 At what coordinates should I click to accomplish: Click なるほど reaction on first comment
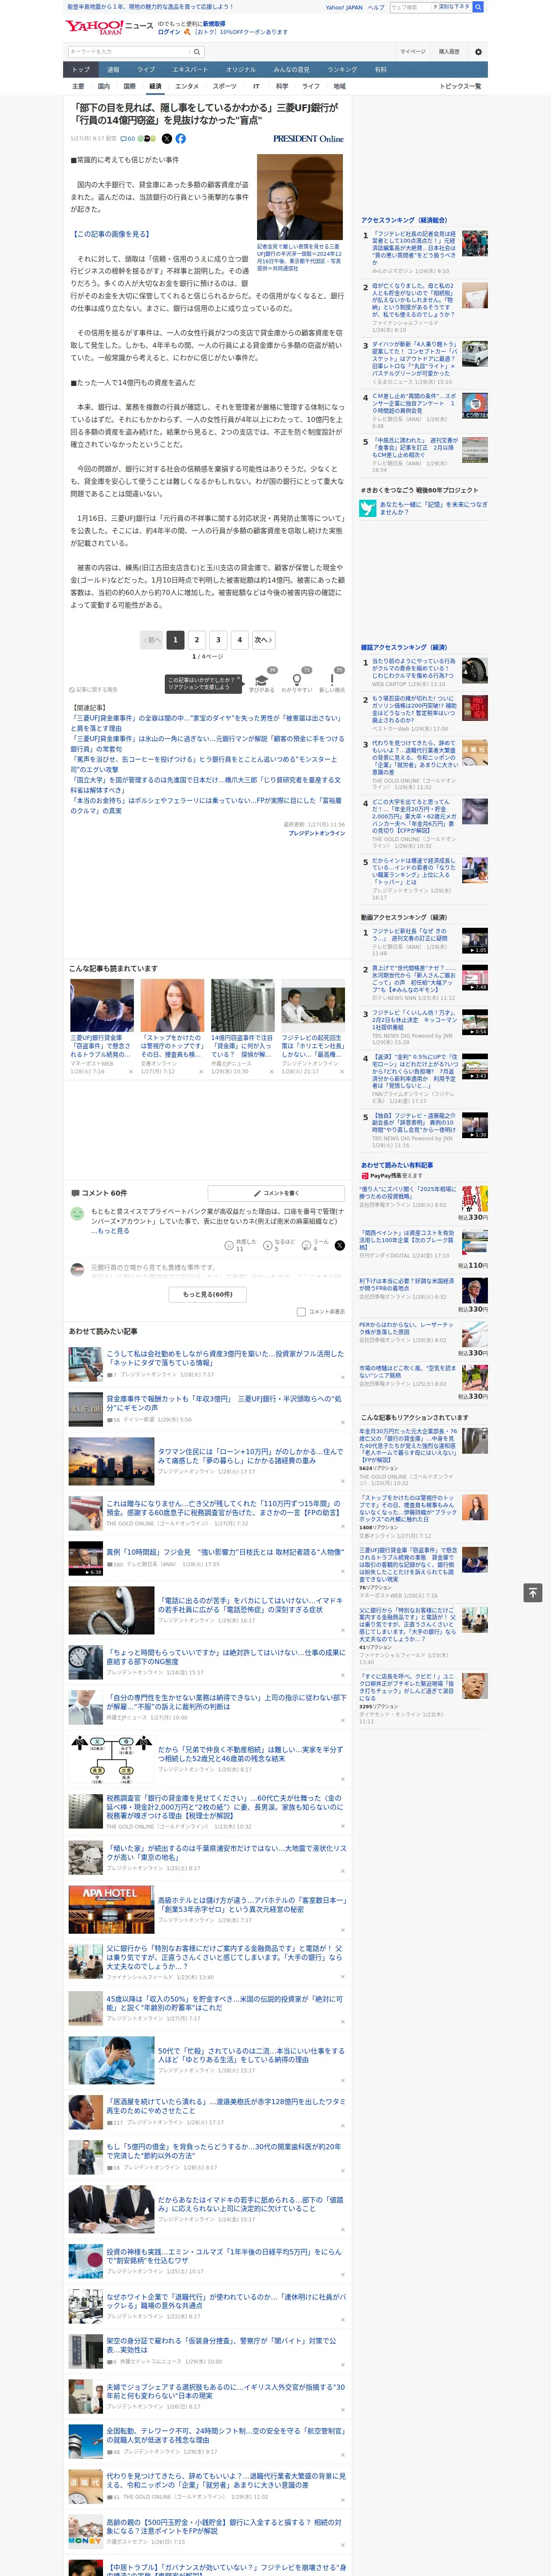point(279,1245)
